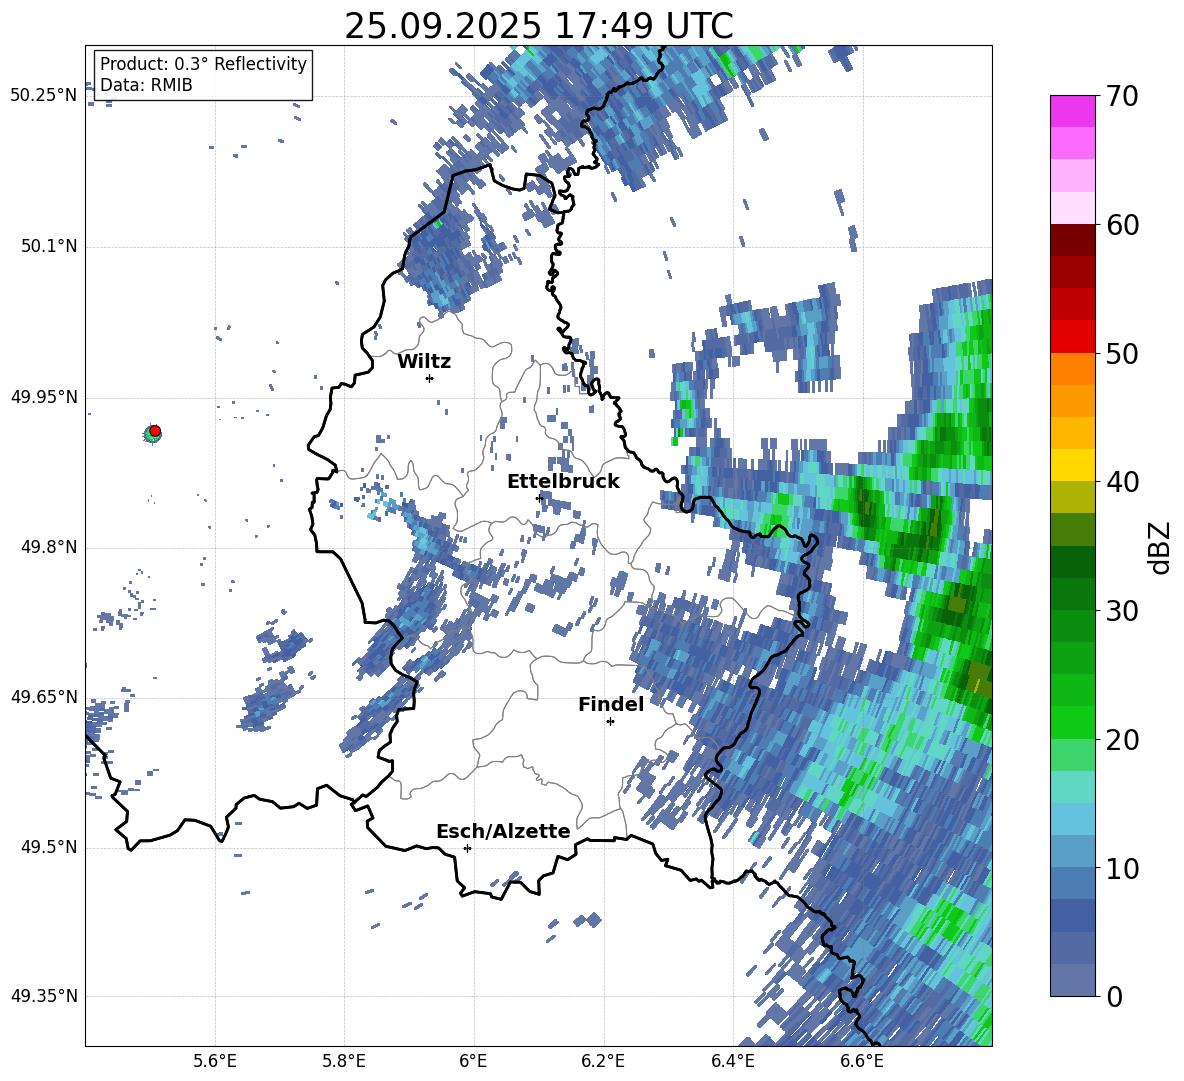Click the red radar site marker
This screenshot has height=1081, width=1184.
coord(155,431)
